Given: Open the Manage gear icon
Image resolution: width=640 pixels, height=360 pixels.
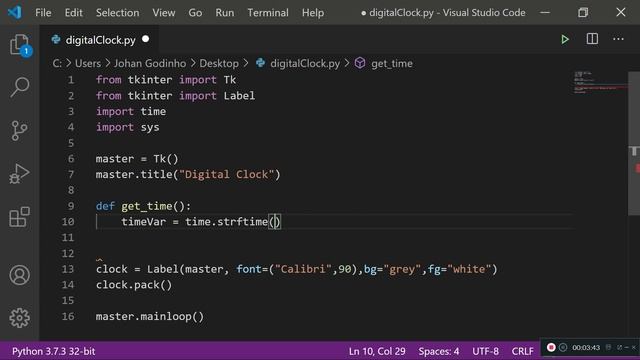Looking at the screenshot, I should pyautogui.click(x=20, y=318).
